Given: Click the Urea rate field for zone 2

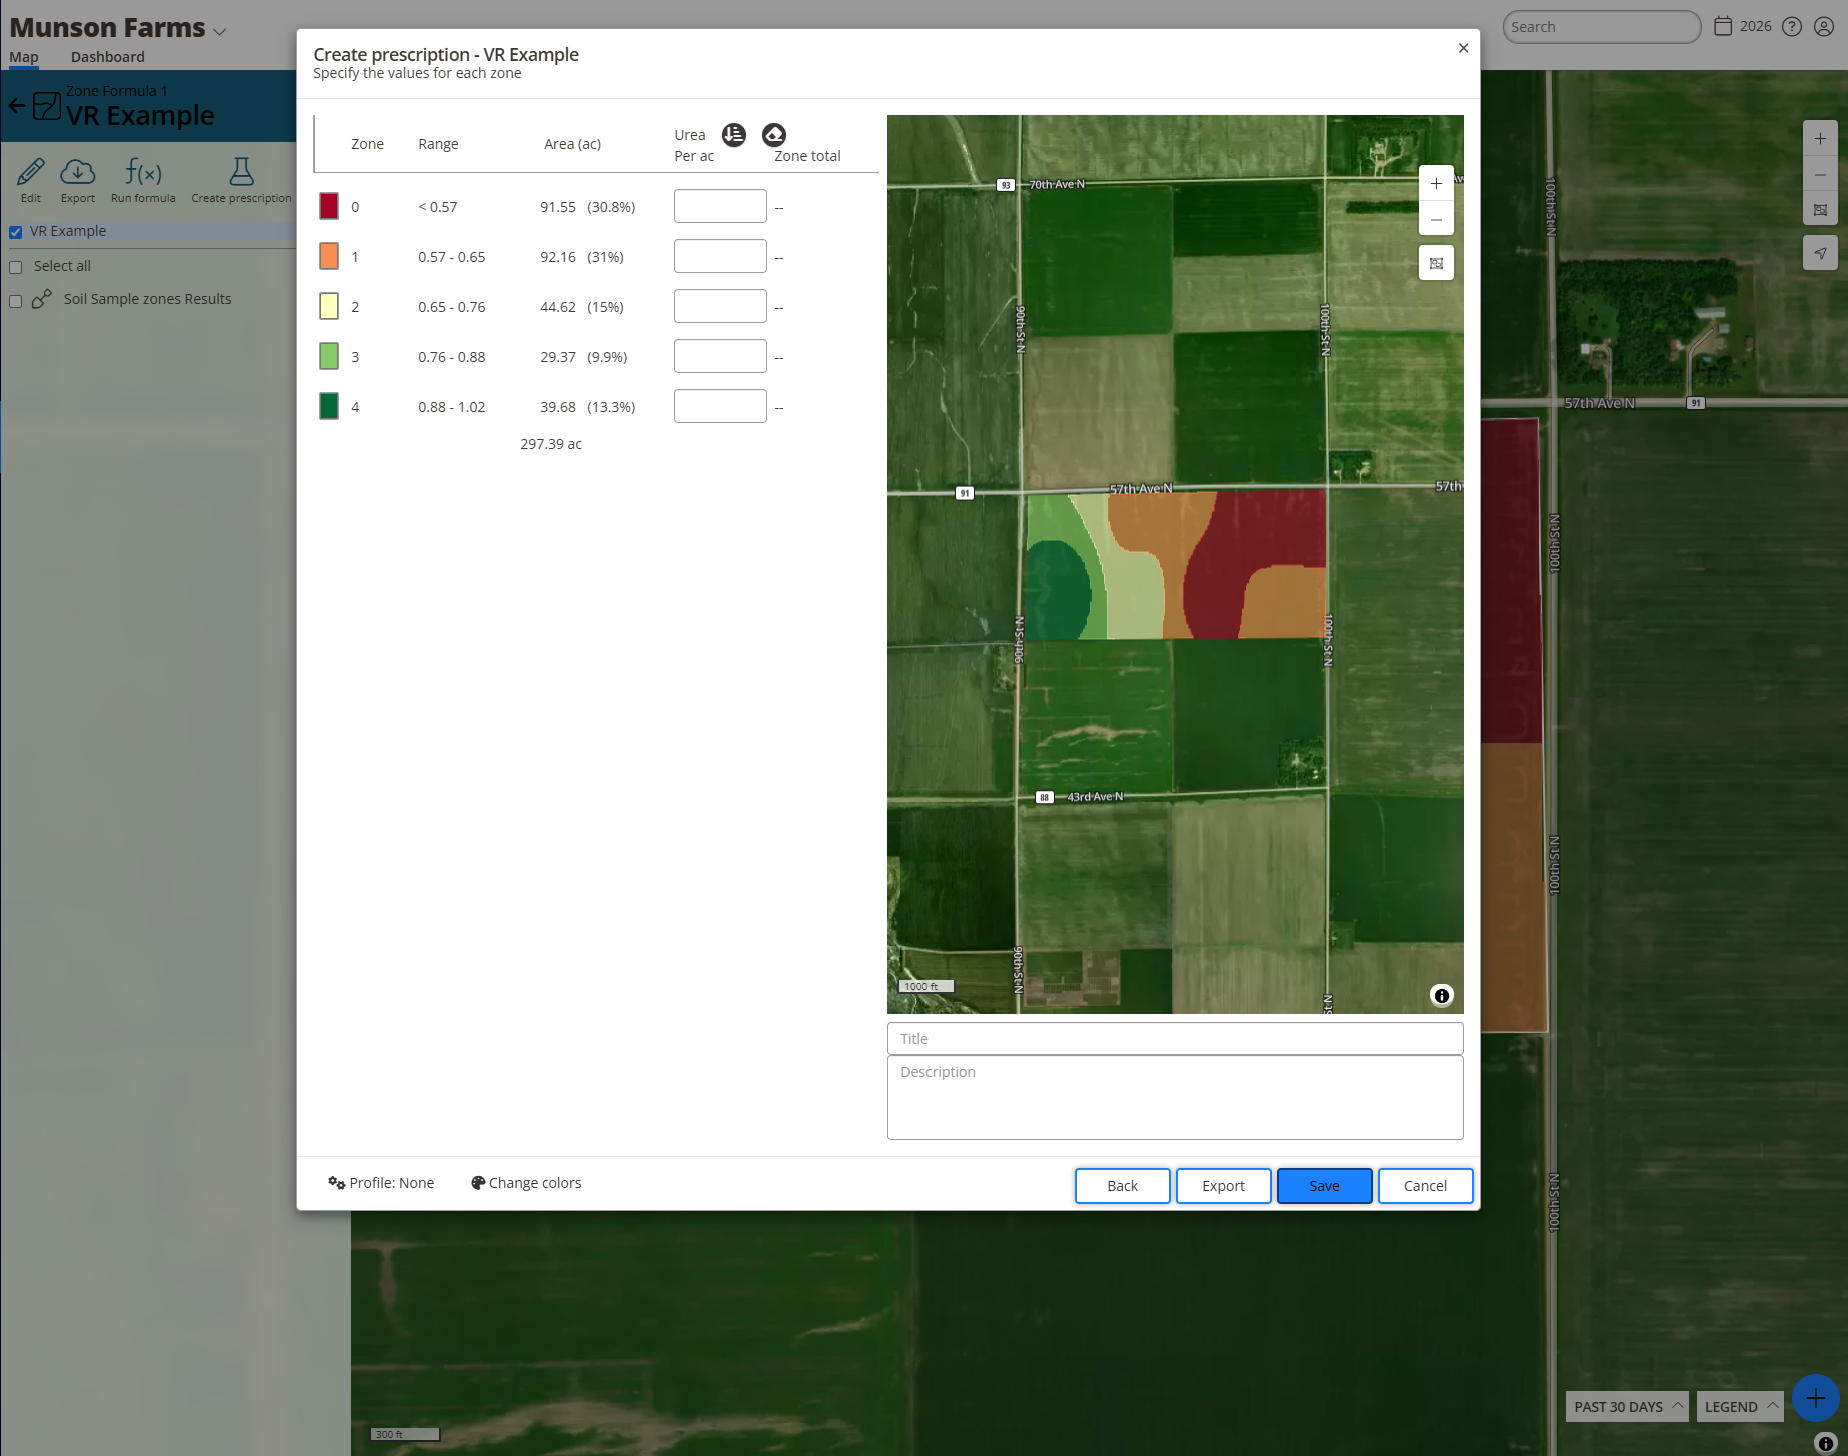Looking at the screenshot, I should coord(720,306).
